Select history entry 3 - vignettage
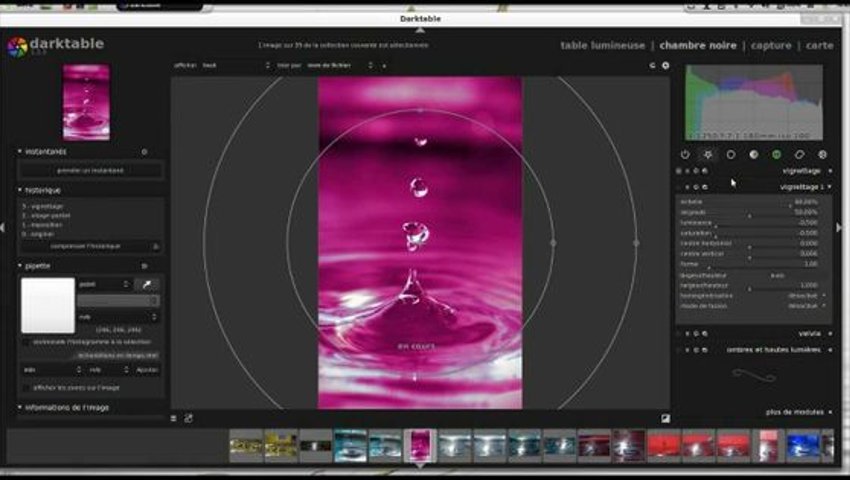850x480 pixels. click(x=43, y=206)
